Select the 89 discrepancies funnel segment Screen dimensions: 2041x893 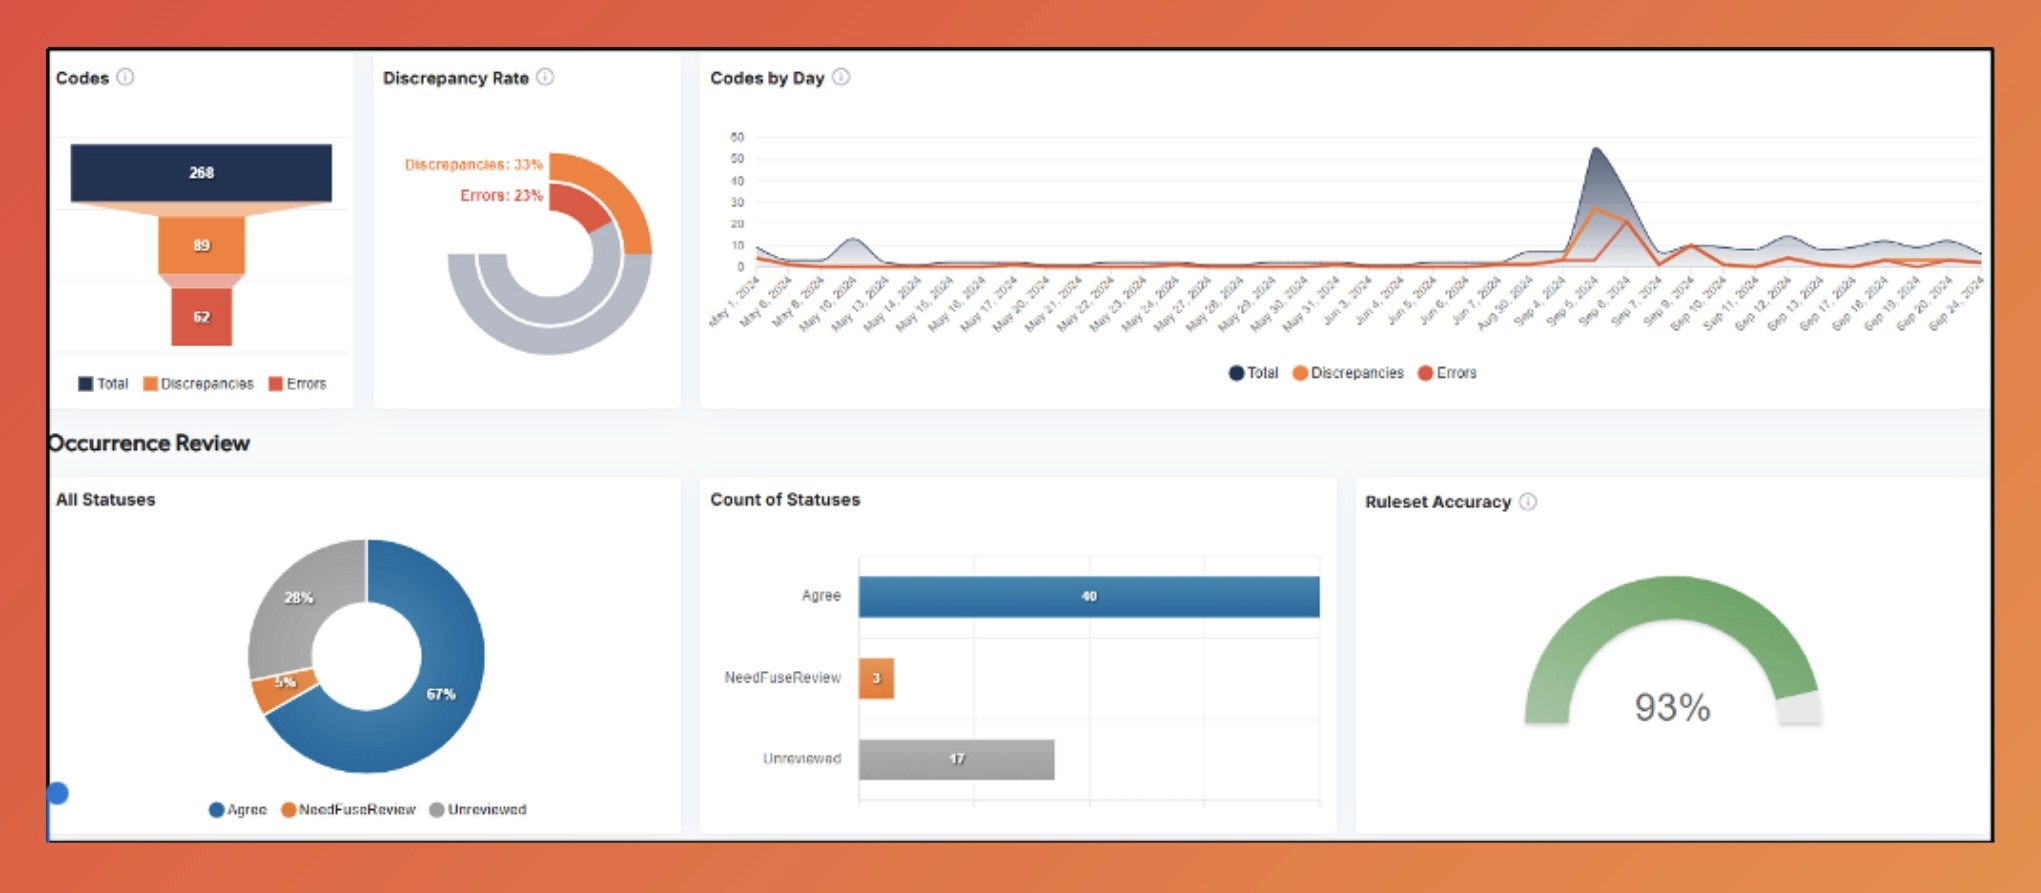(201, 245)
